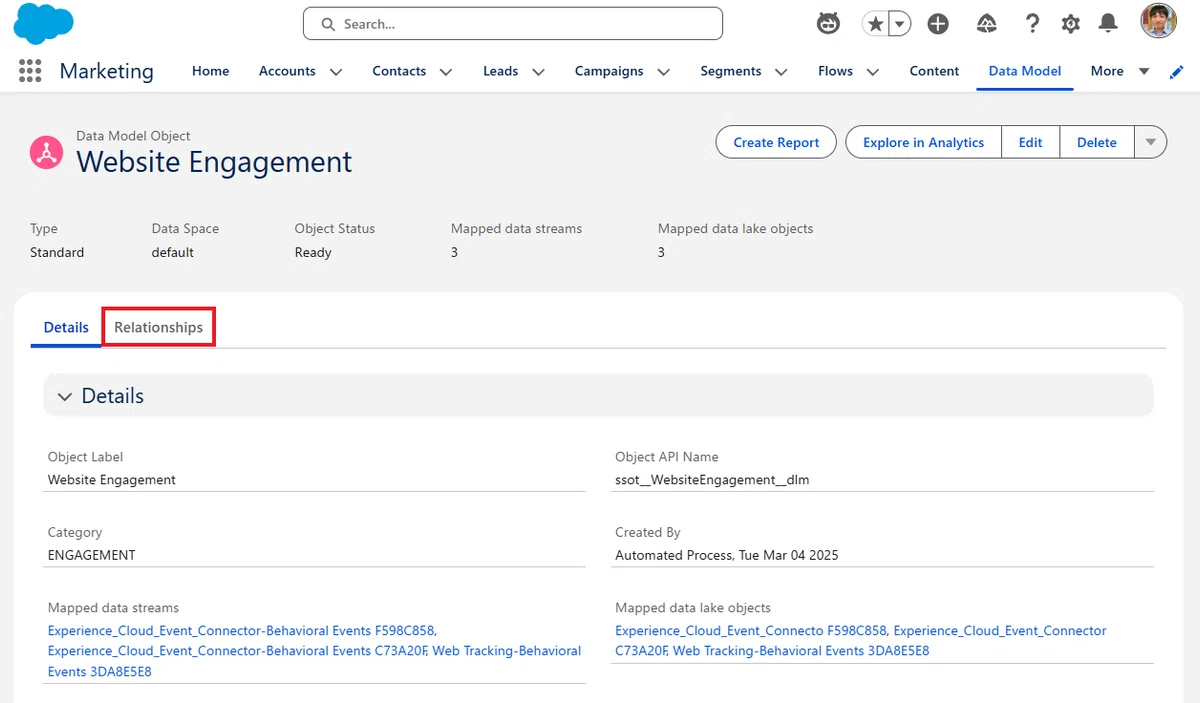Image resolution: width=1200 pixels, height=703 pixels.
Task: Focus the global Search field
Action: (513, 24)
